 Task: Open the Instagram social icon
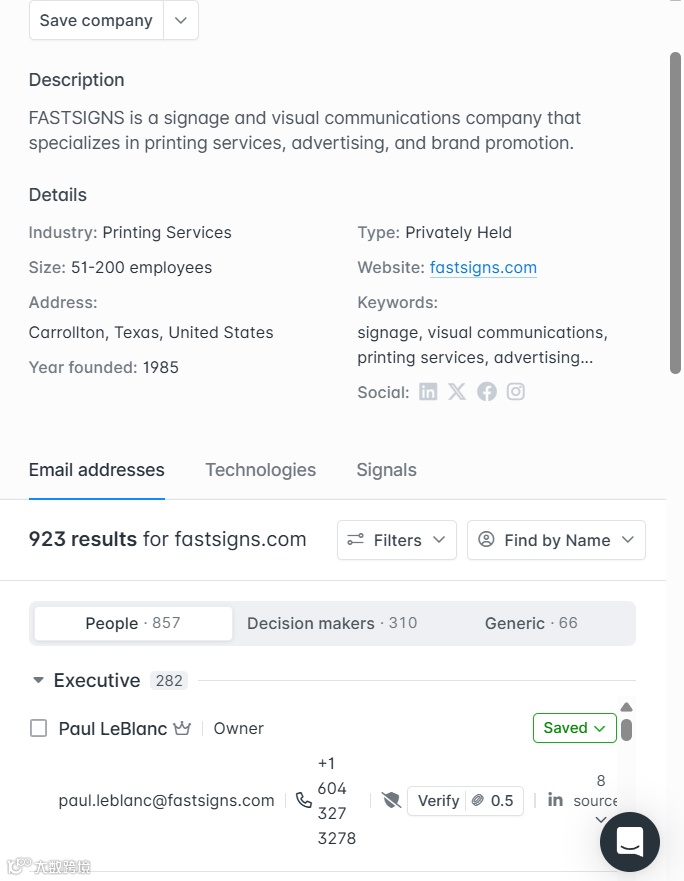516,392
